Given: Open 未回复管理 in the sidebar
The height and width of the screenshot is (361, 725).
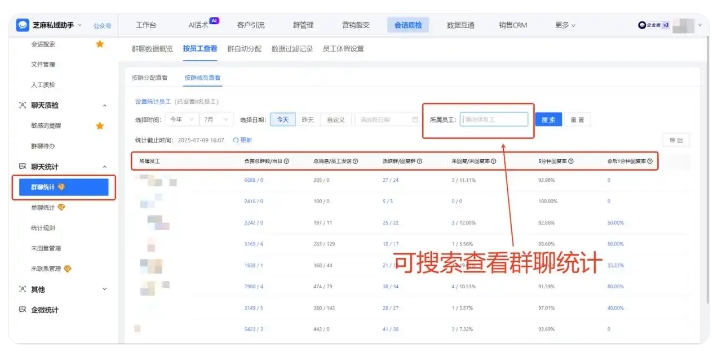Looking at the screenshot, I should coord(46,248).
